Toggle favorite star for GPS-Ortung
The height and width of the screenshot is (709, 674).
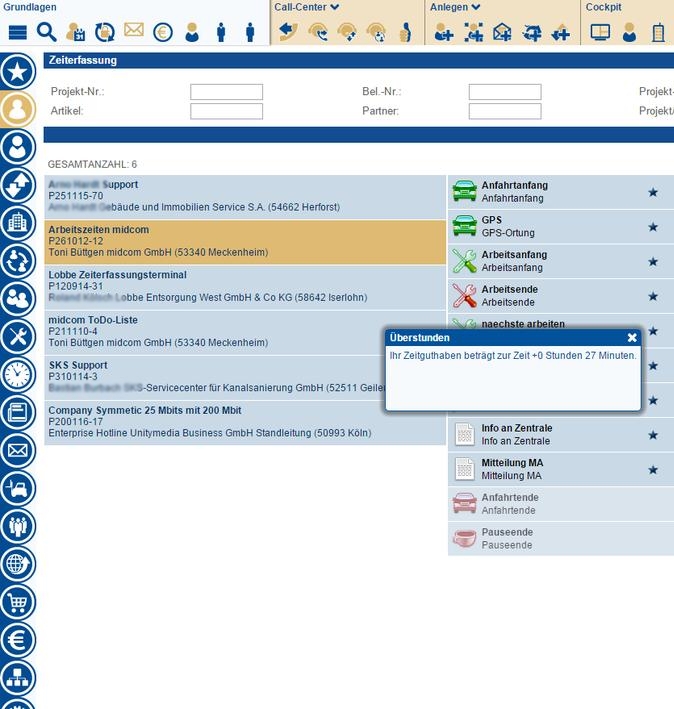653,227
